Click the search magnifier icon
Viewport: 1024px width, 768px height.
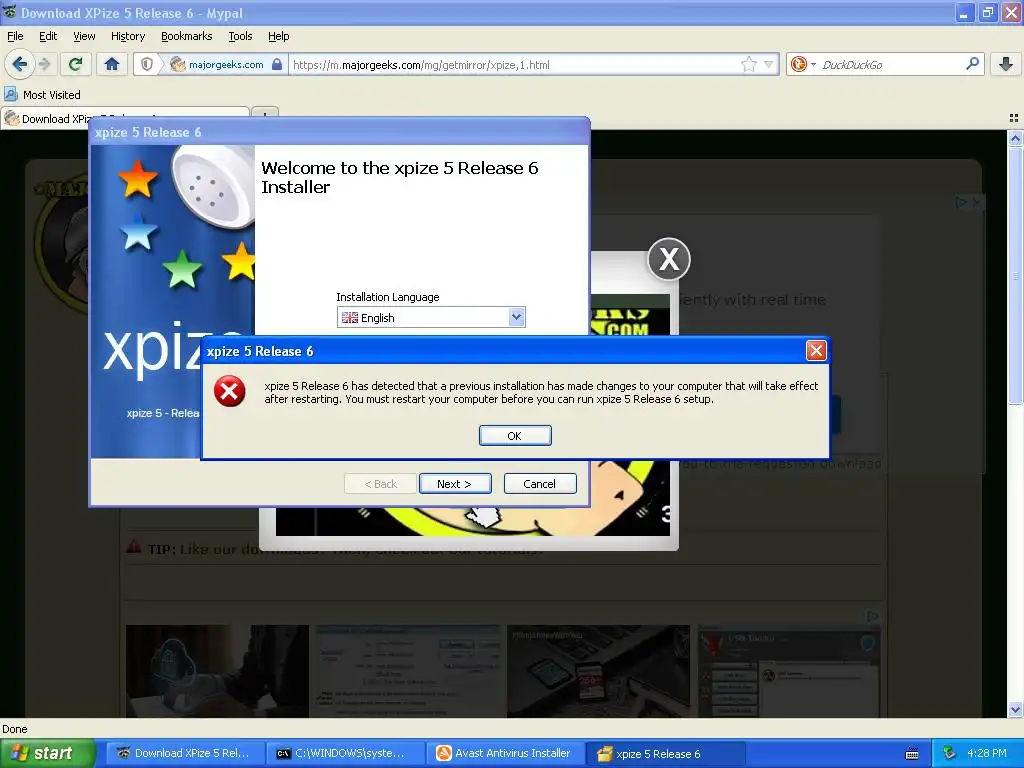972,63
